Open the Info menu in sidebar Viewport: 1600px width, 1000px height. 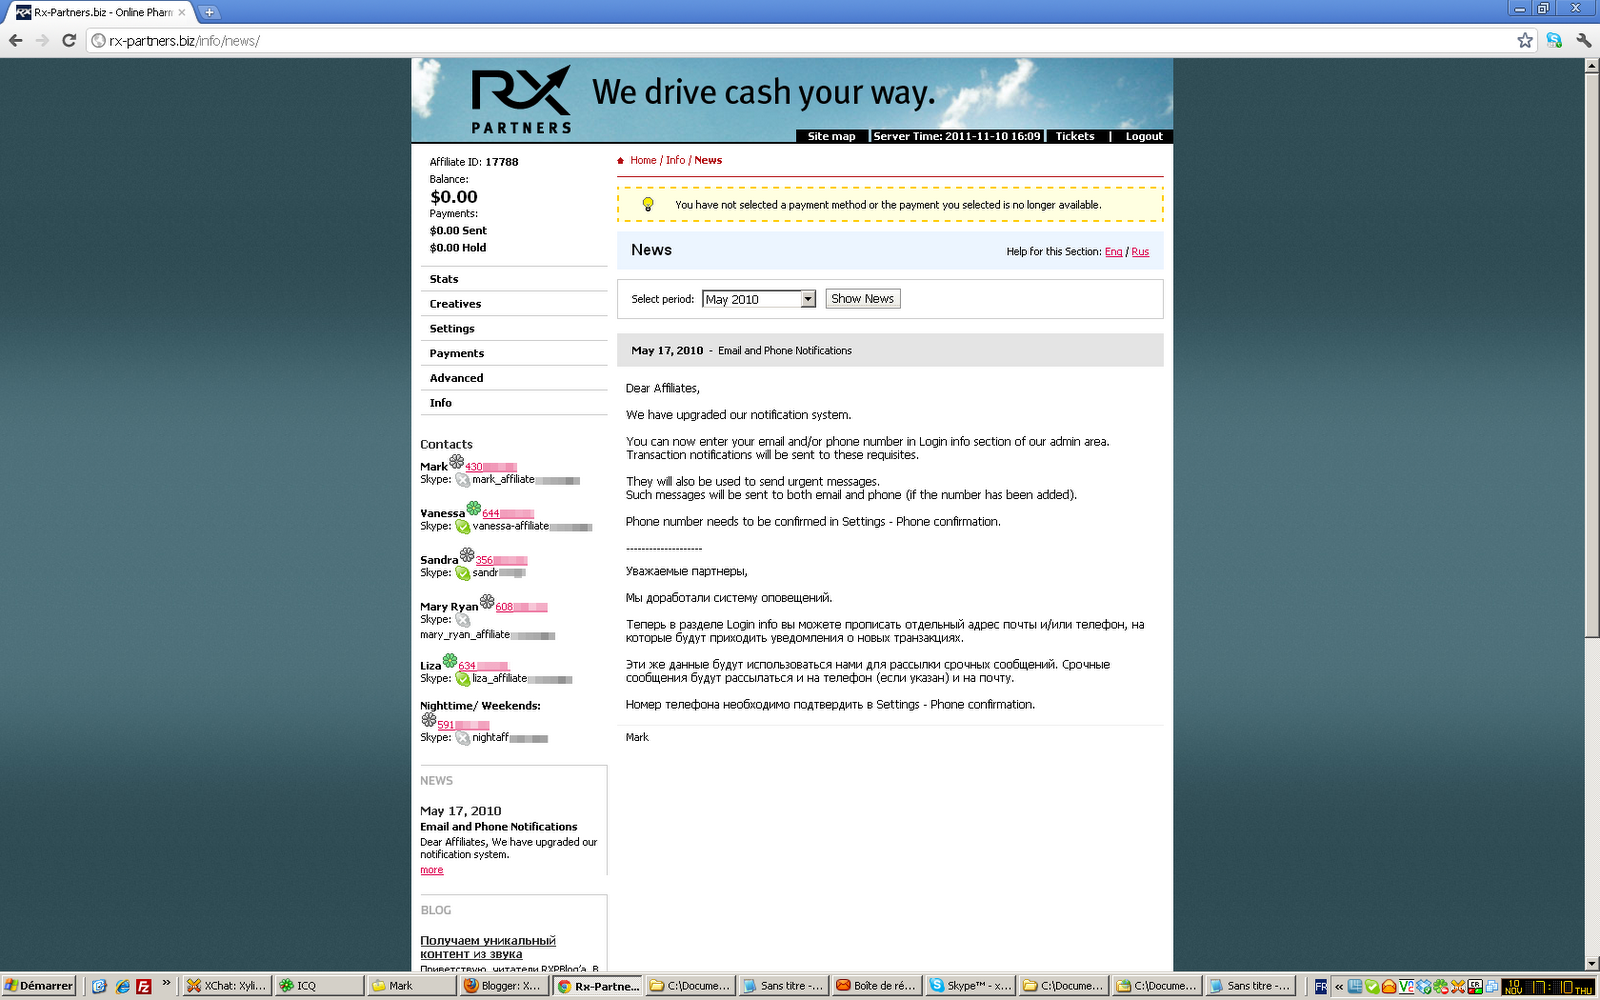click(441, 403)
